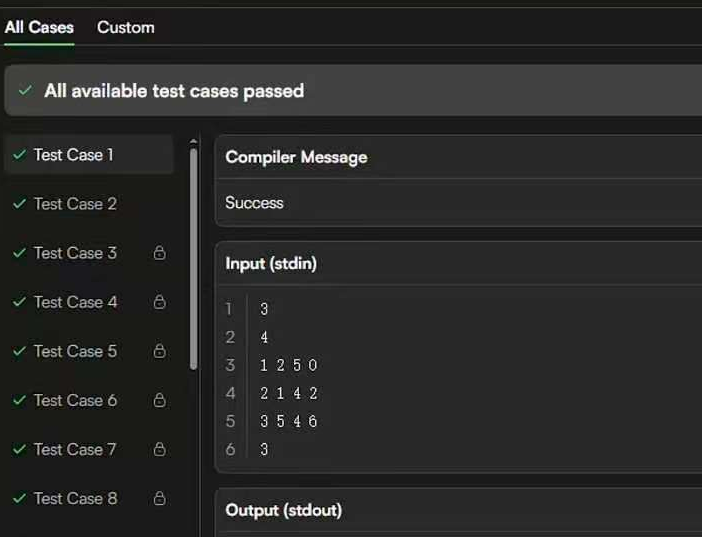Click the test case list scrollbar

point(193,260)
